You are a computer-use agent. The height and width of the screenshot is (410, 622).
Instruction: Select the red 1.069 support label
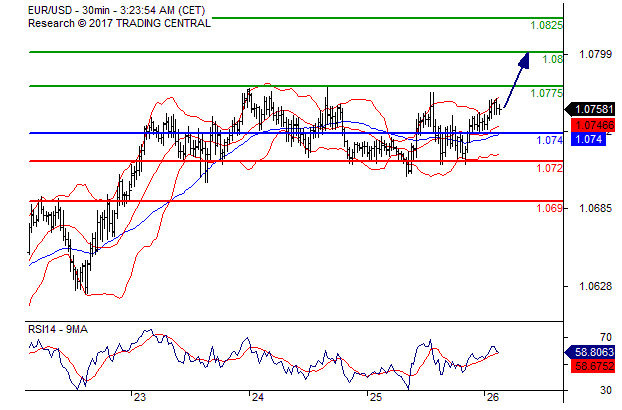coord(549,208)
